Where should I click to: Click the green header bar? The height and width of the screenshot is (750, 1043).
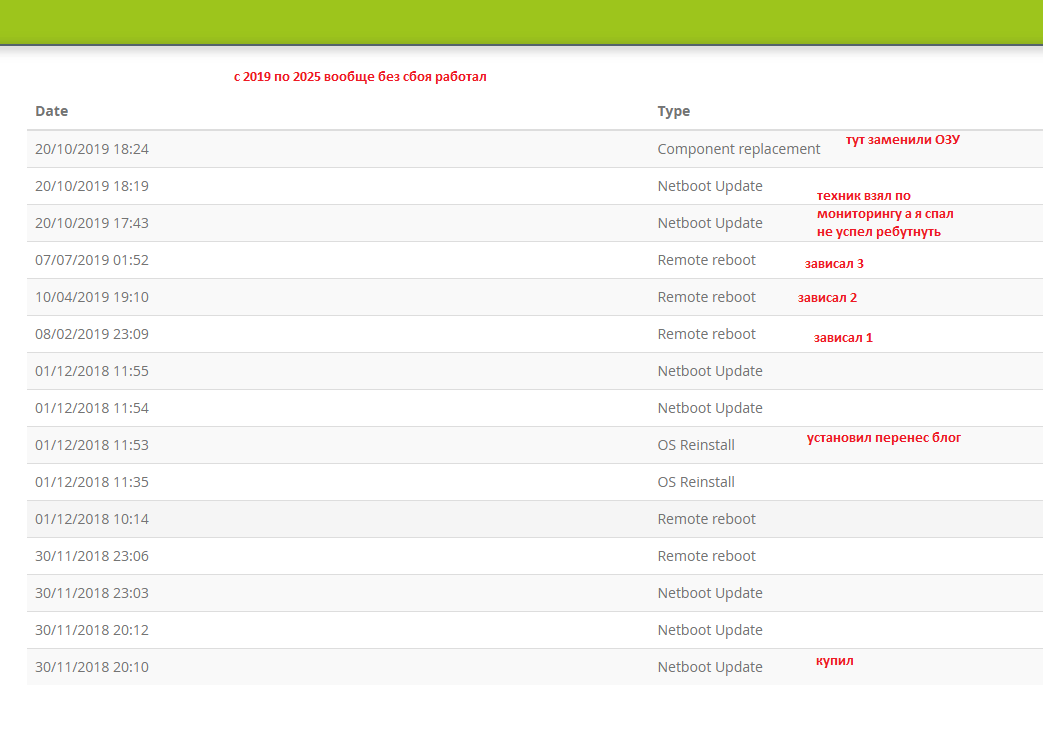[521, 22]
